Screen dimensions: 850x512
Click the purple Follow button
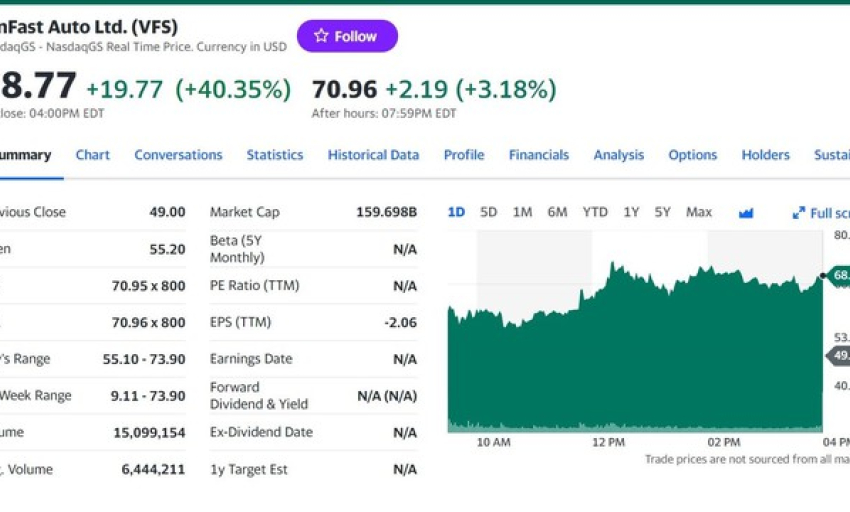[x=347, y=36]
